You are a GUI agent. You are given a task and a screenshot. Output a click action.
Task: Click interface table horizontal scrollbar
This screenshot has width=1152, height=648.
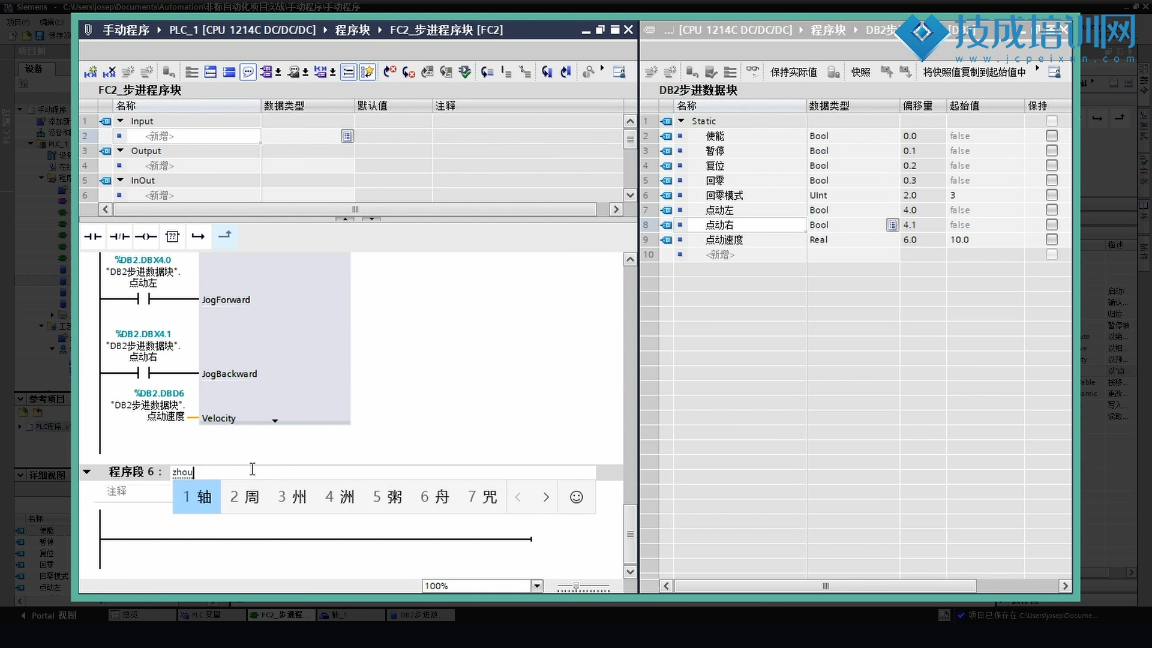pyautogui.click(x=355, y=209)
